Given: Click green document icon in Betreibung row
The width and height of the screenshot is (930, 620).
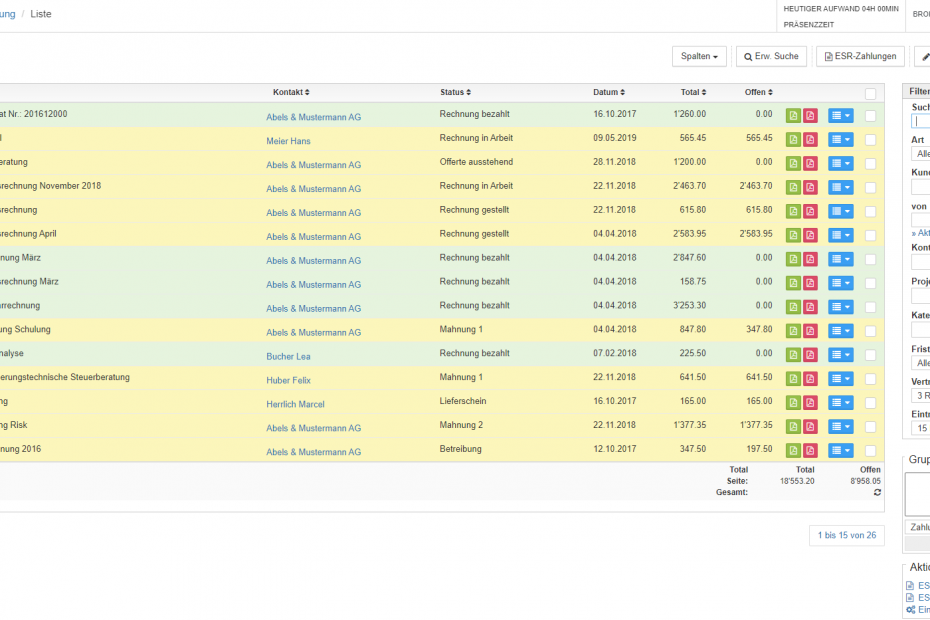Looking at the screenshot, I should tap(793, 450).
